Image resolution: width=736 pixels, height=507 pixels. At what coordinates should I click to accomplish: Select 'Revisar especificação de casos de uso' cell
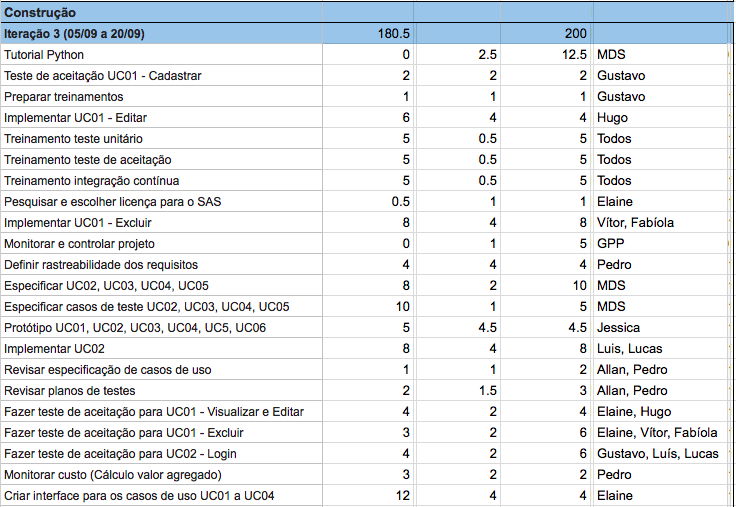tap(161, 369)
